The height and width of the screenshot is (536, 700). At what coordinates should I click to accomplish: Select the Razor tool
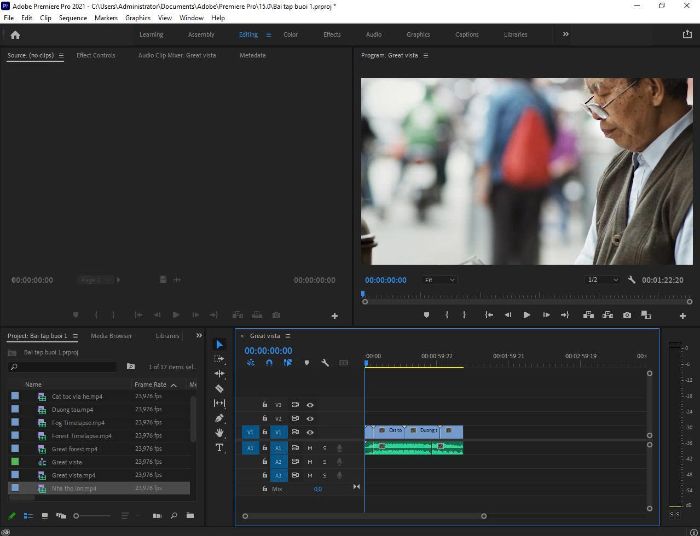tap(219, 388)
